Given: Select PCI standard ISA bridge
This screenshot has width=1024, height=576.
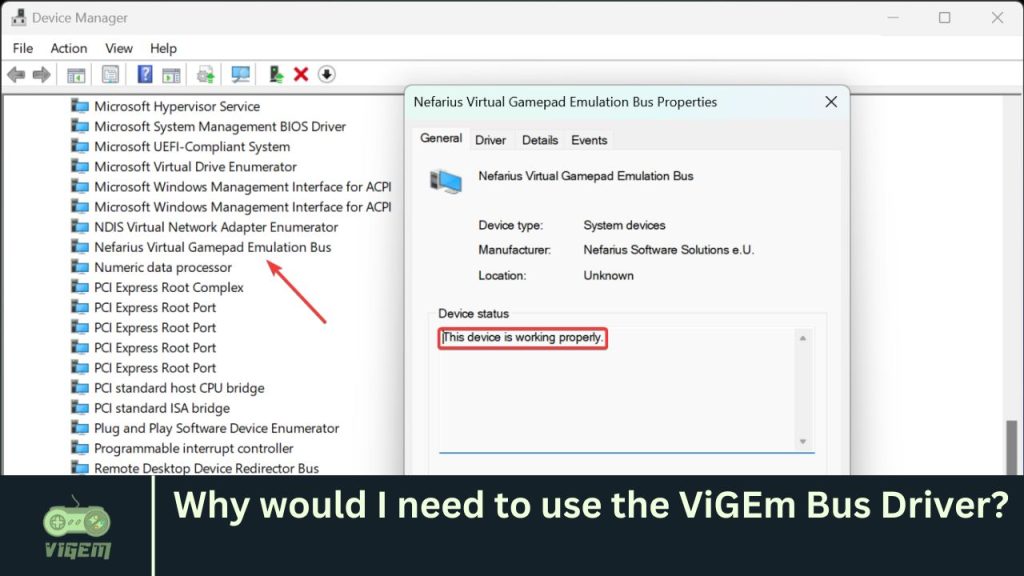Looking at the screenshot, I should [x=162, y=408].
